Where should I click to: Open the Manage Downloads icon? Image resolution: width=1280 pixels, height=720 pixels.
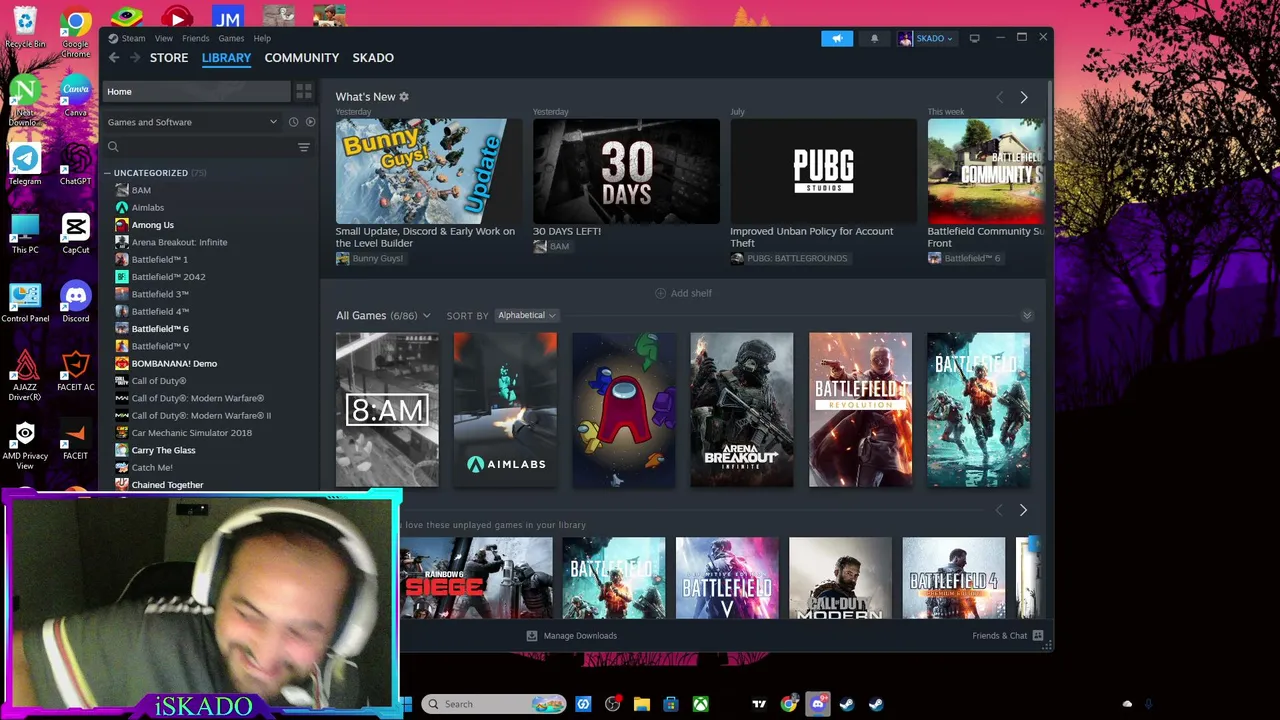(532, 636)
